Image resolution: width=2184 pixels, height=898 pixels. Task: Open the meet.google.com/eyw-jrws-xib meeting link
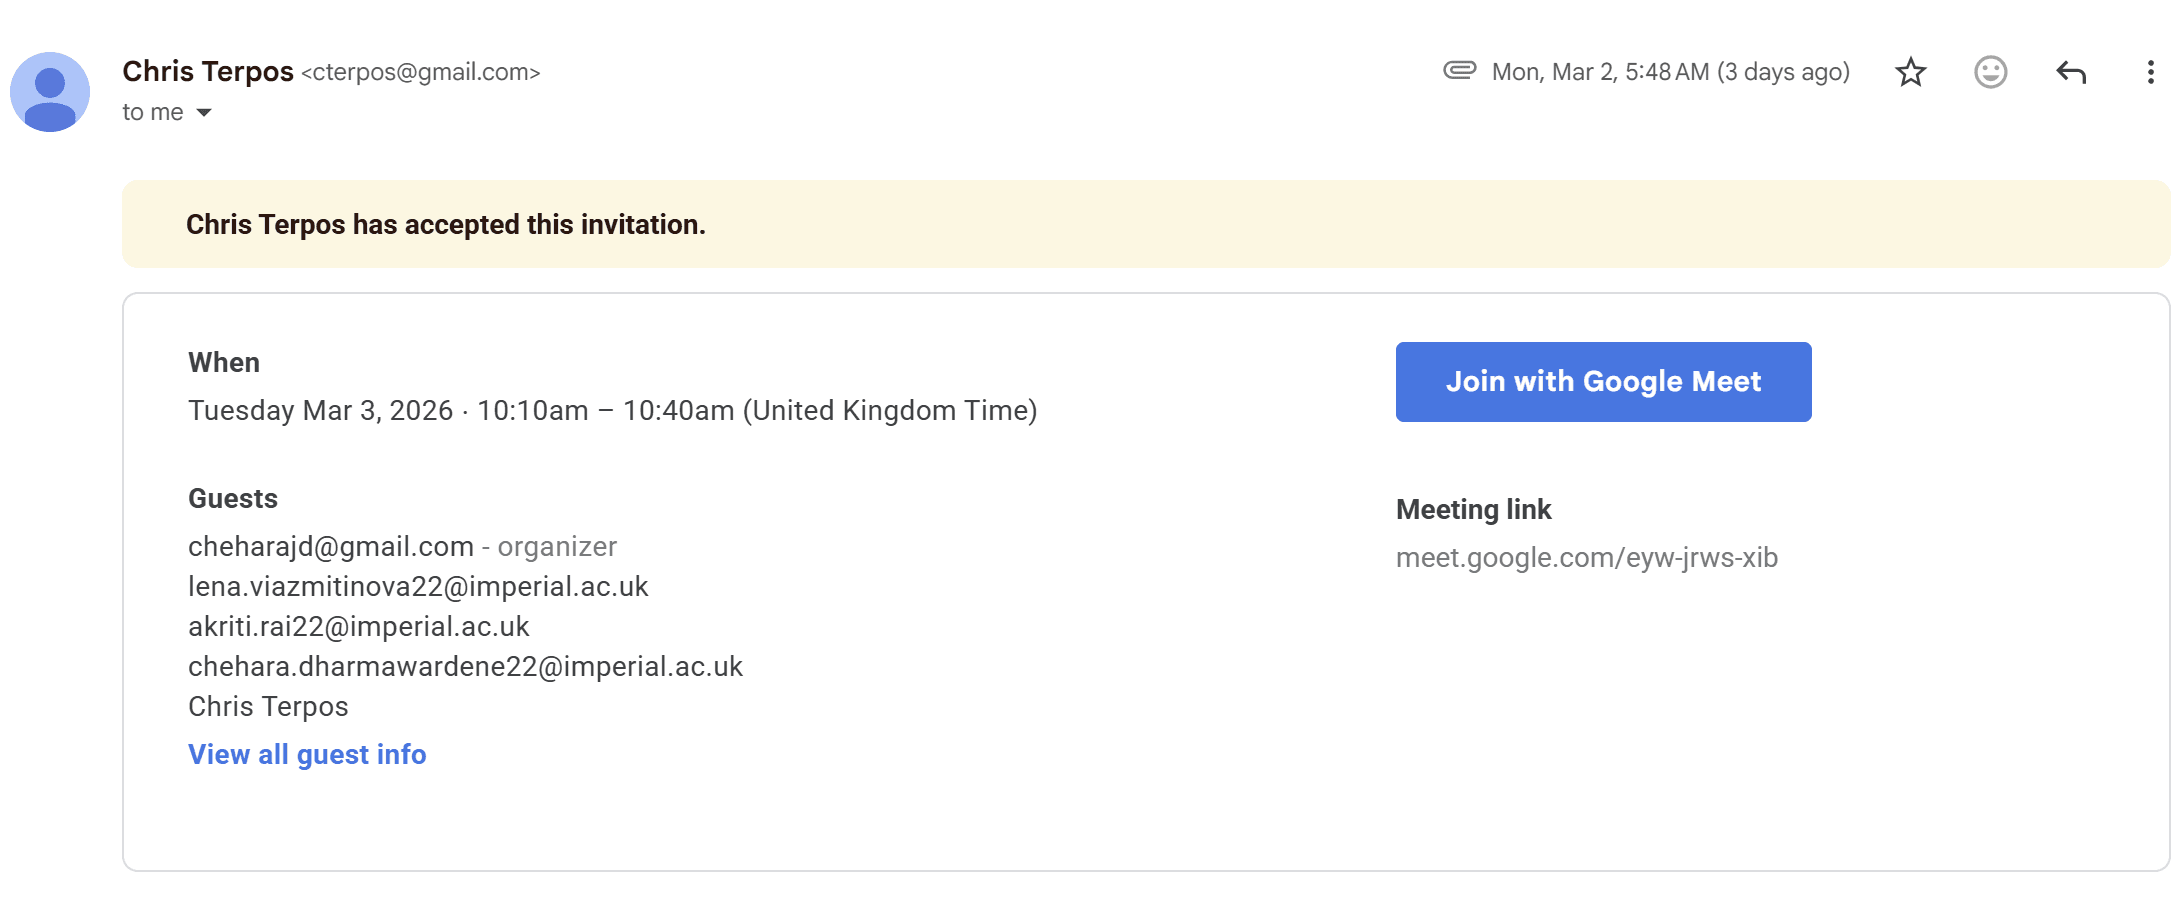[x=1586, y=557]
